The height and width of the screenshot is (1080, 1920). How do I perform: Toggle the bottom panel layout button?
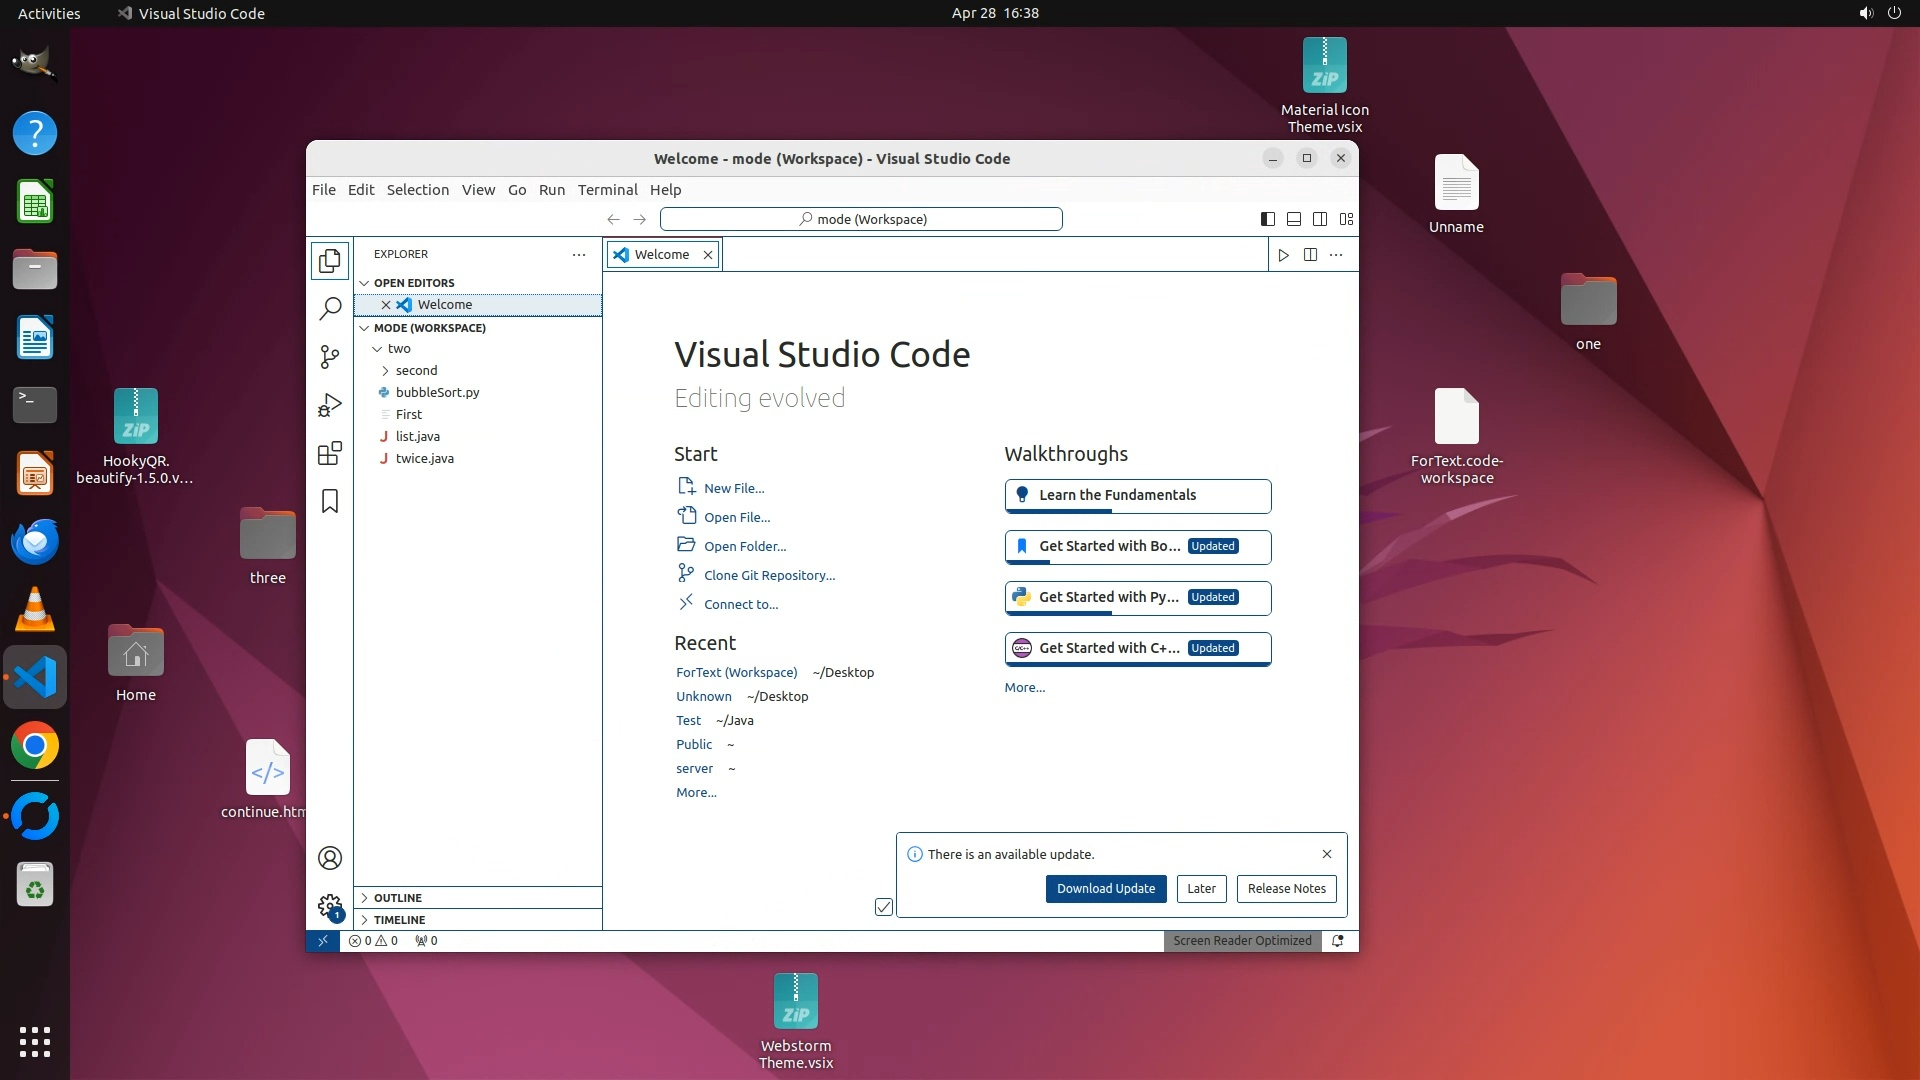pyautogui.click(x=1293, y=219)
